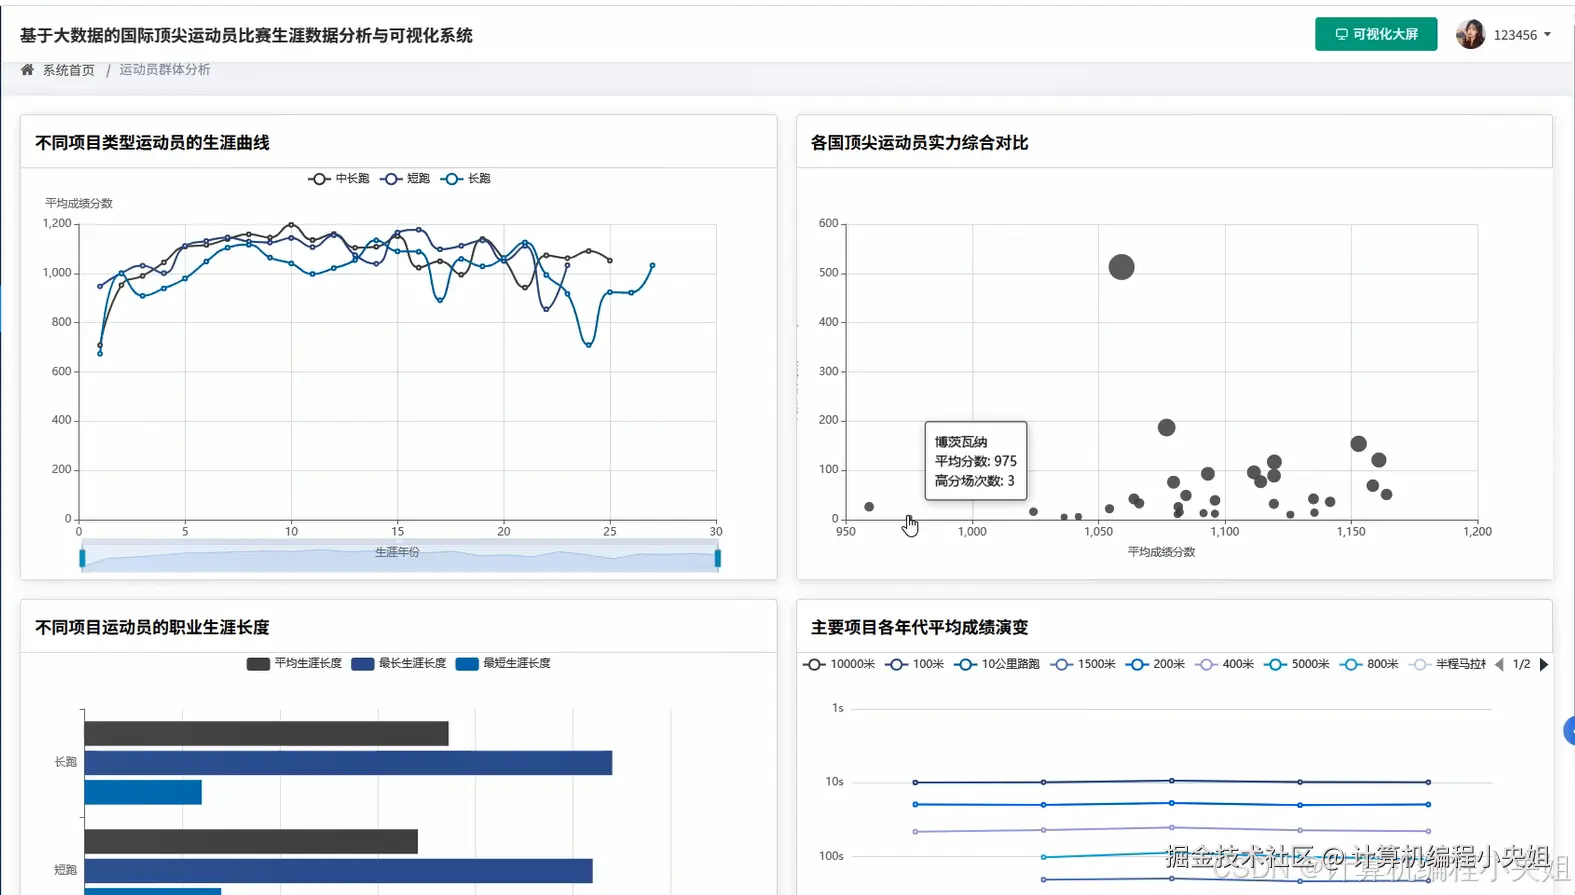Go to 系统首页 breadcrumb link

click(68, 70)
